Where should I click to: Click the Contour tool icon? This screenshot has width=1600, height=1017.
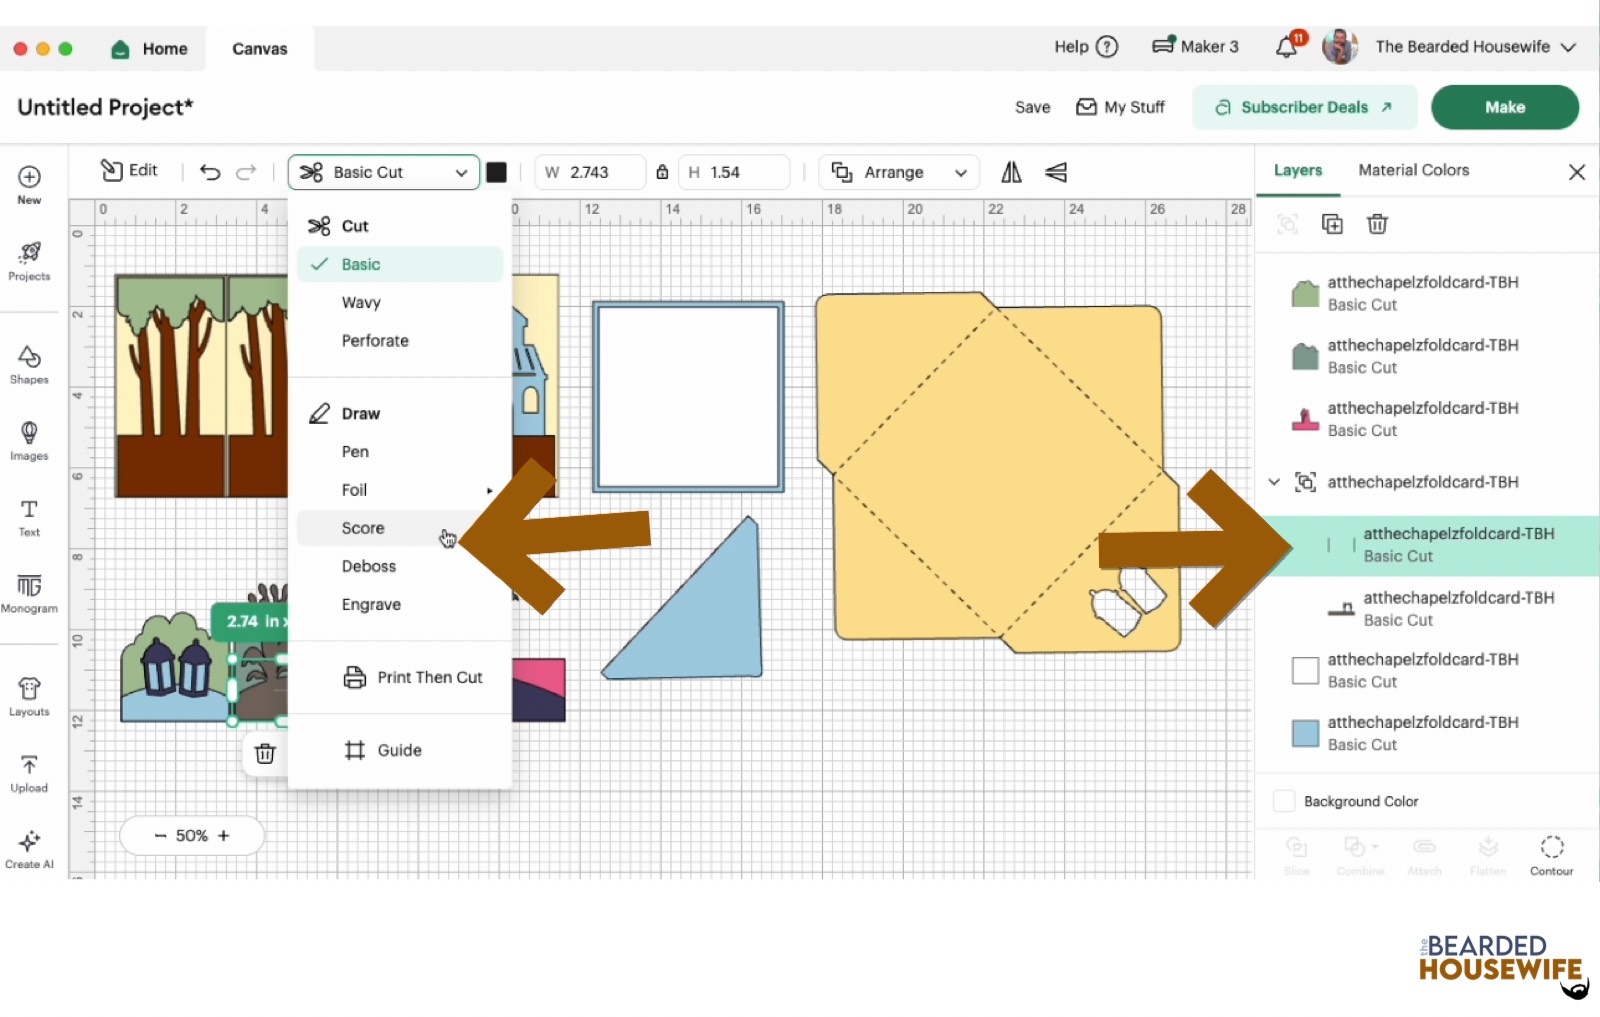1551,855
